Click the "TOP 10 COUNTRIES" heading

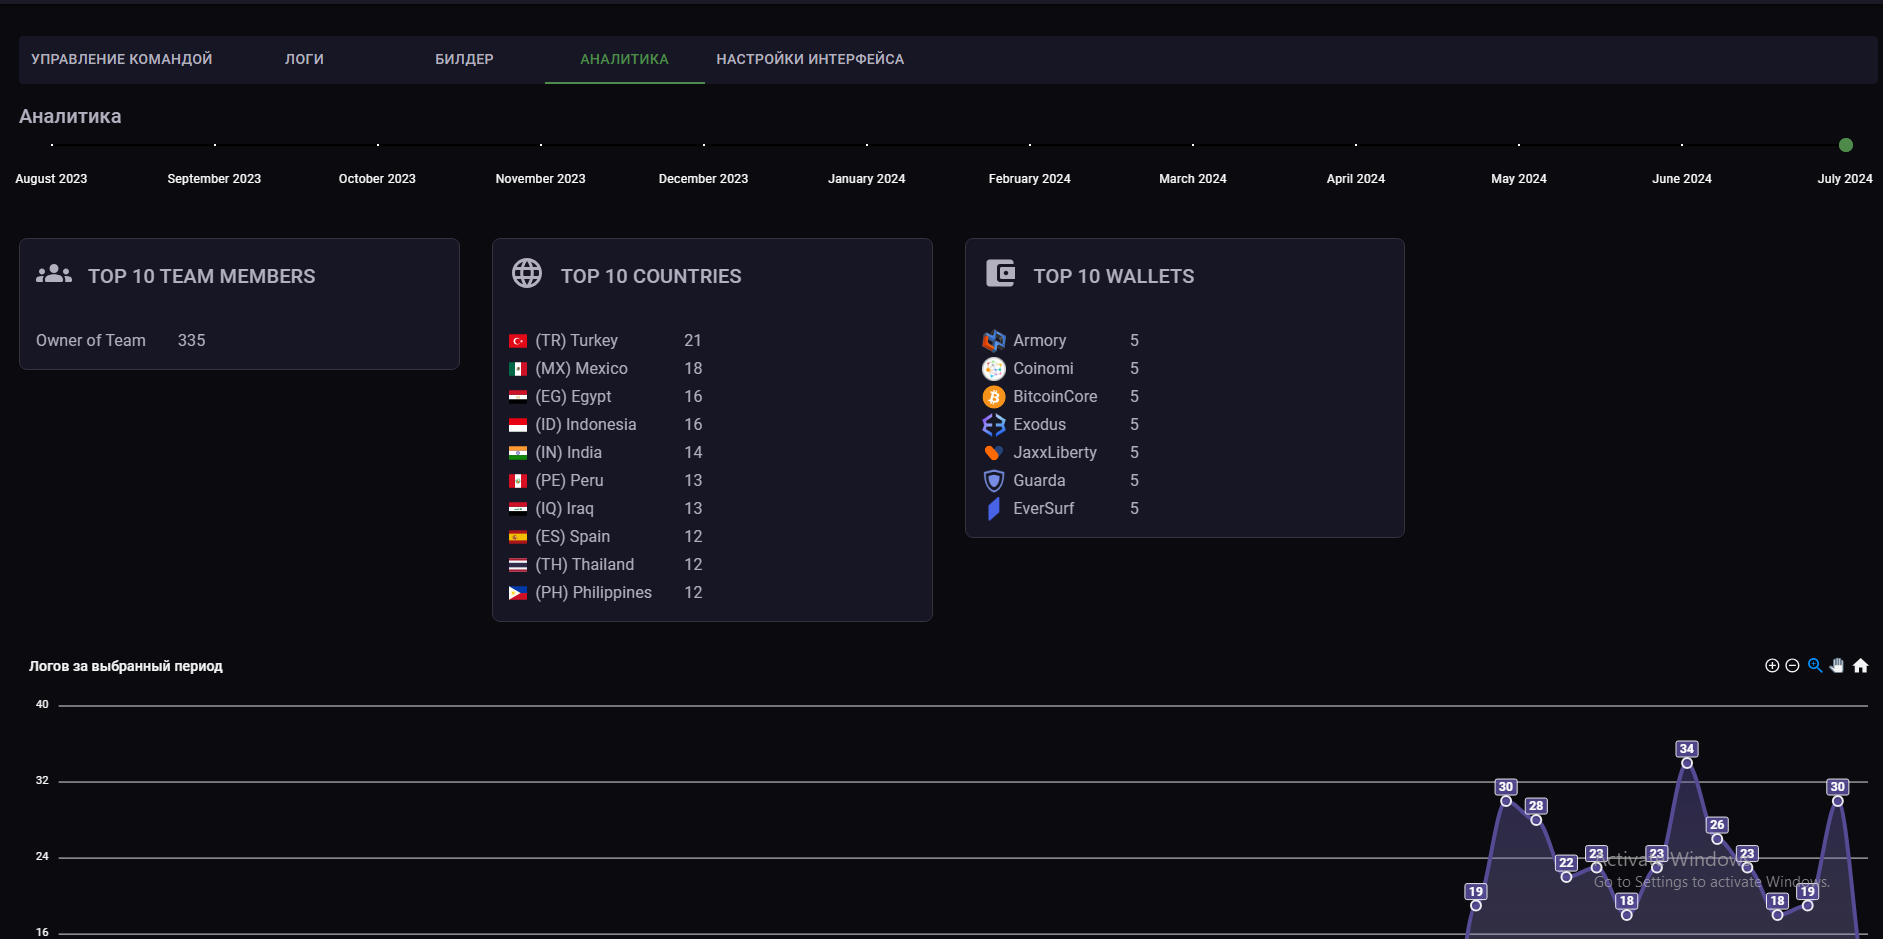click(x=651, y=276)
